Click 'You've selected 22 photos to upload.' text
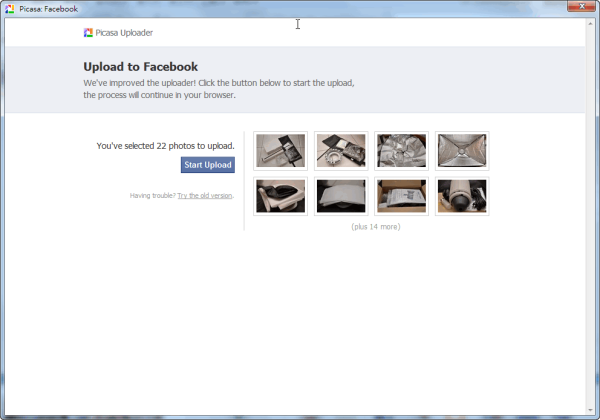The width and height of the screenshot is (600, 420). (165, 146)
